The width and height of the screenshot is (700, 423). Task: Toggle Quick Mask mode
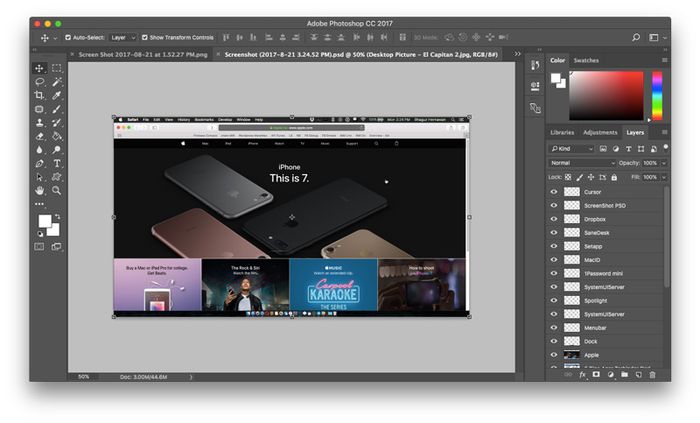click(39, 246)
